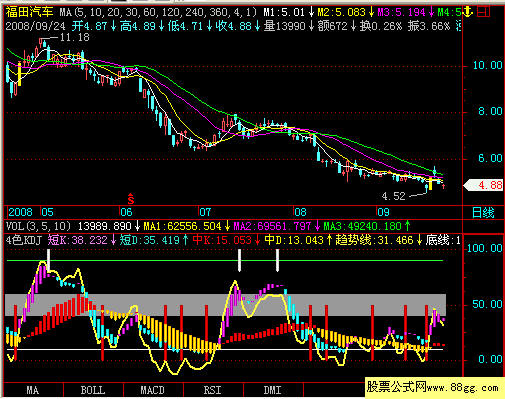Click the 50.00 KDJ axis label
The height and width of the screenshot is (399, 505).
click(487, 304)
